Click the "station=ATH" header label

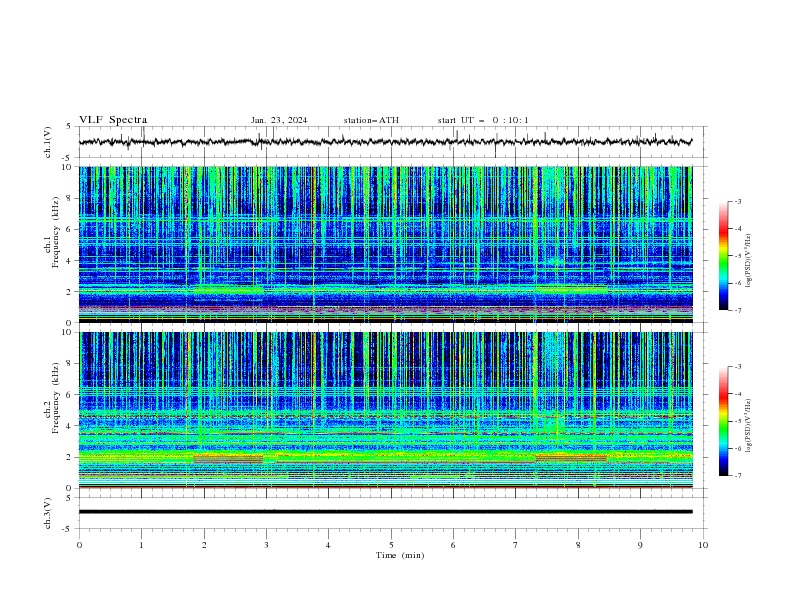pos(371,120)
